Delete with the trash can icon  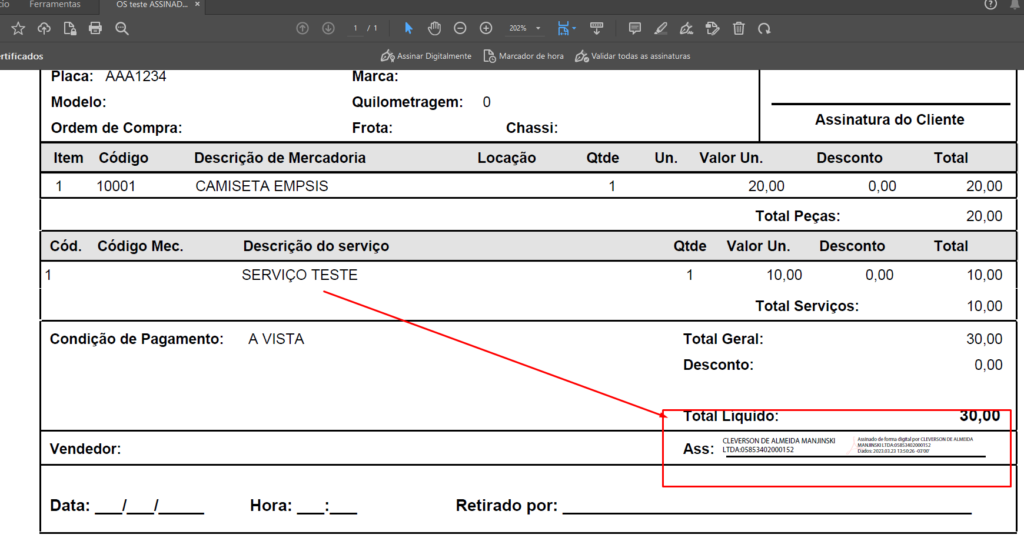pyautogui.click(x=739, y=28)
